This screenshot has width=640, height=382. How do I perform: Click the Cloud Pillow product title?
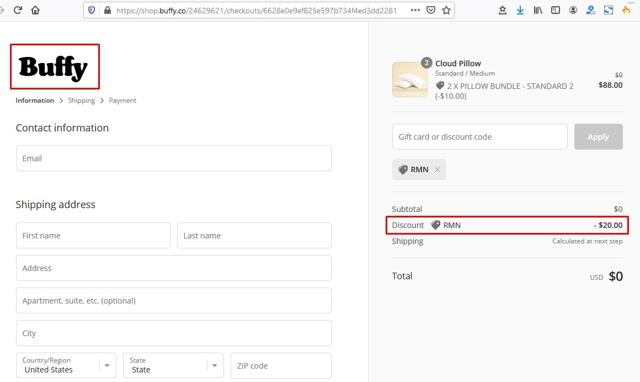(x=458, y=63)
